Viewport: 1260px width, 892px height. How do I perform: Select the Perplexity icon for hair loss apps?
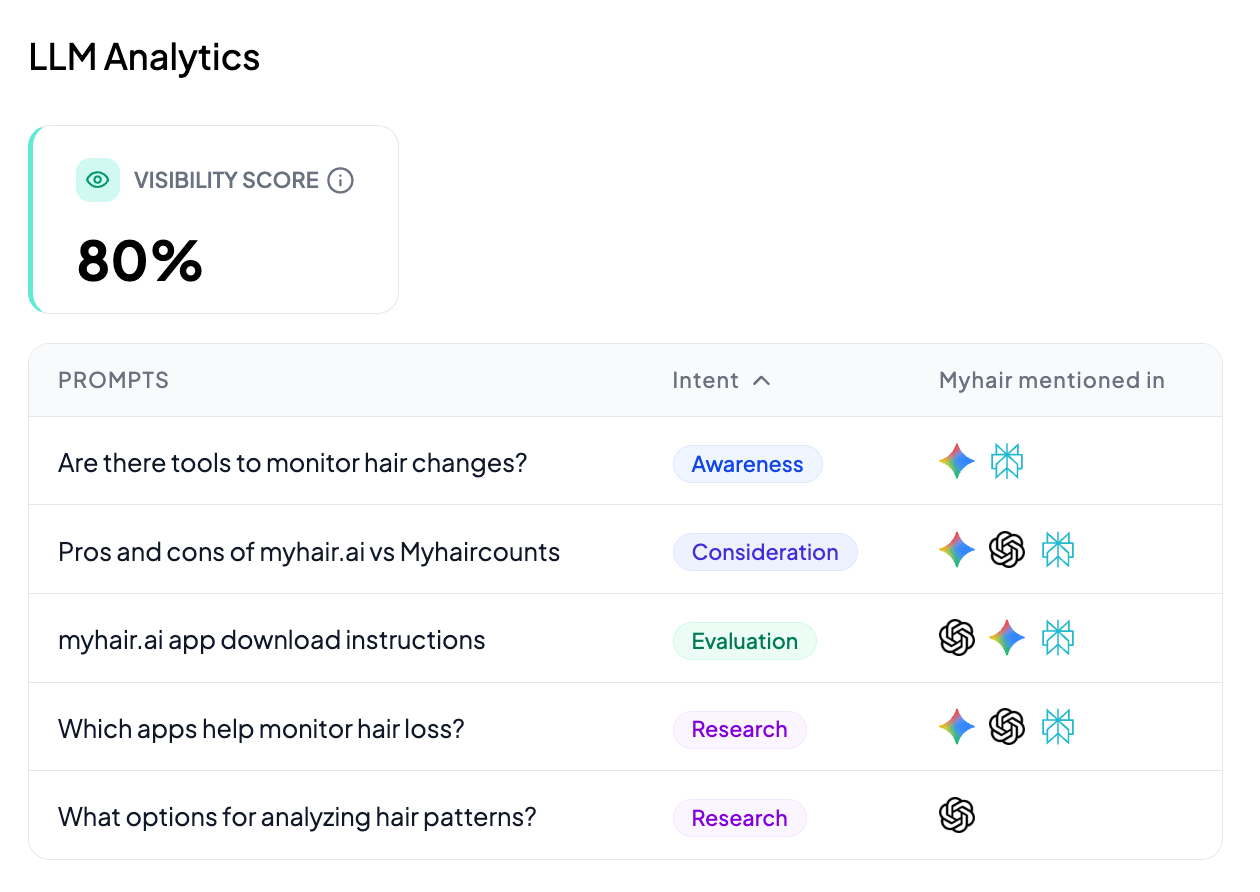click(1056, 727)
